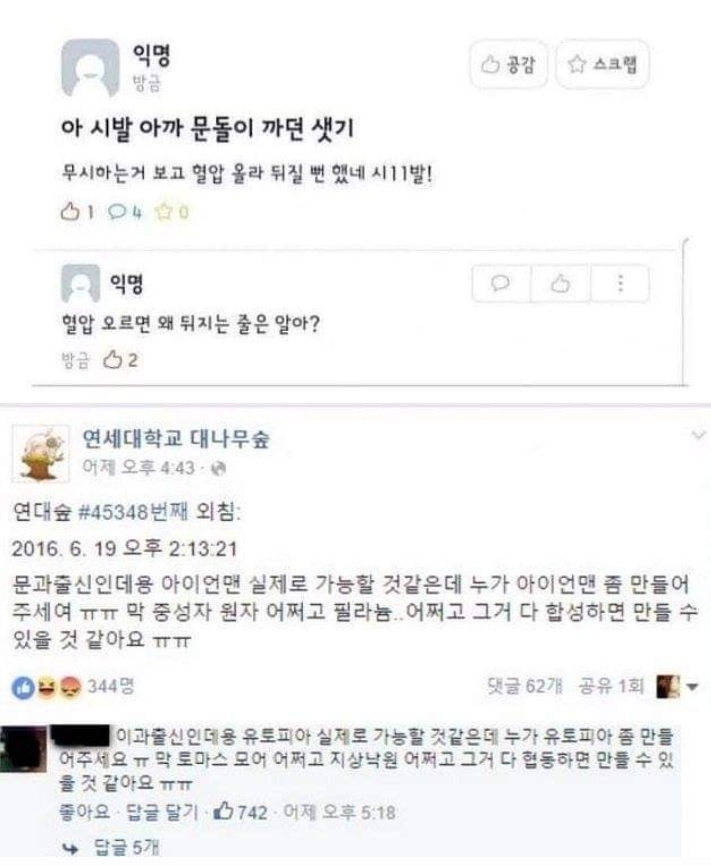Click the post's scrap star count icon

click(164, 212)
